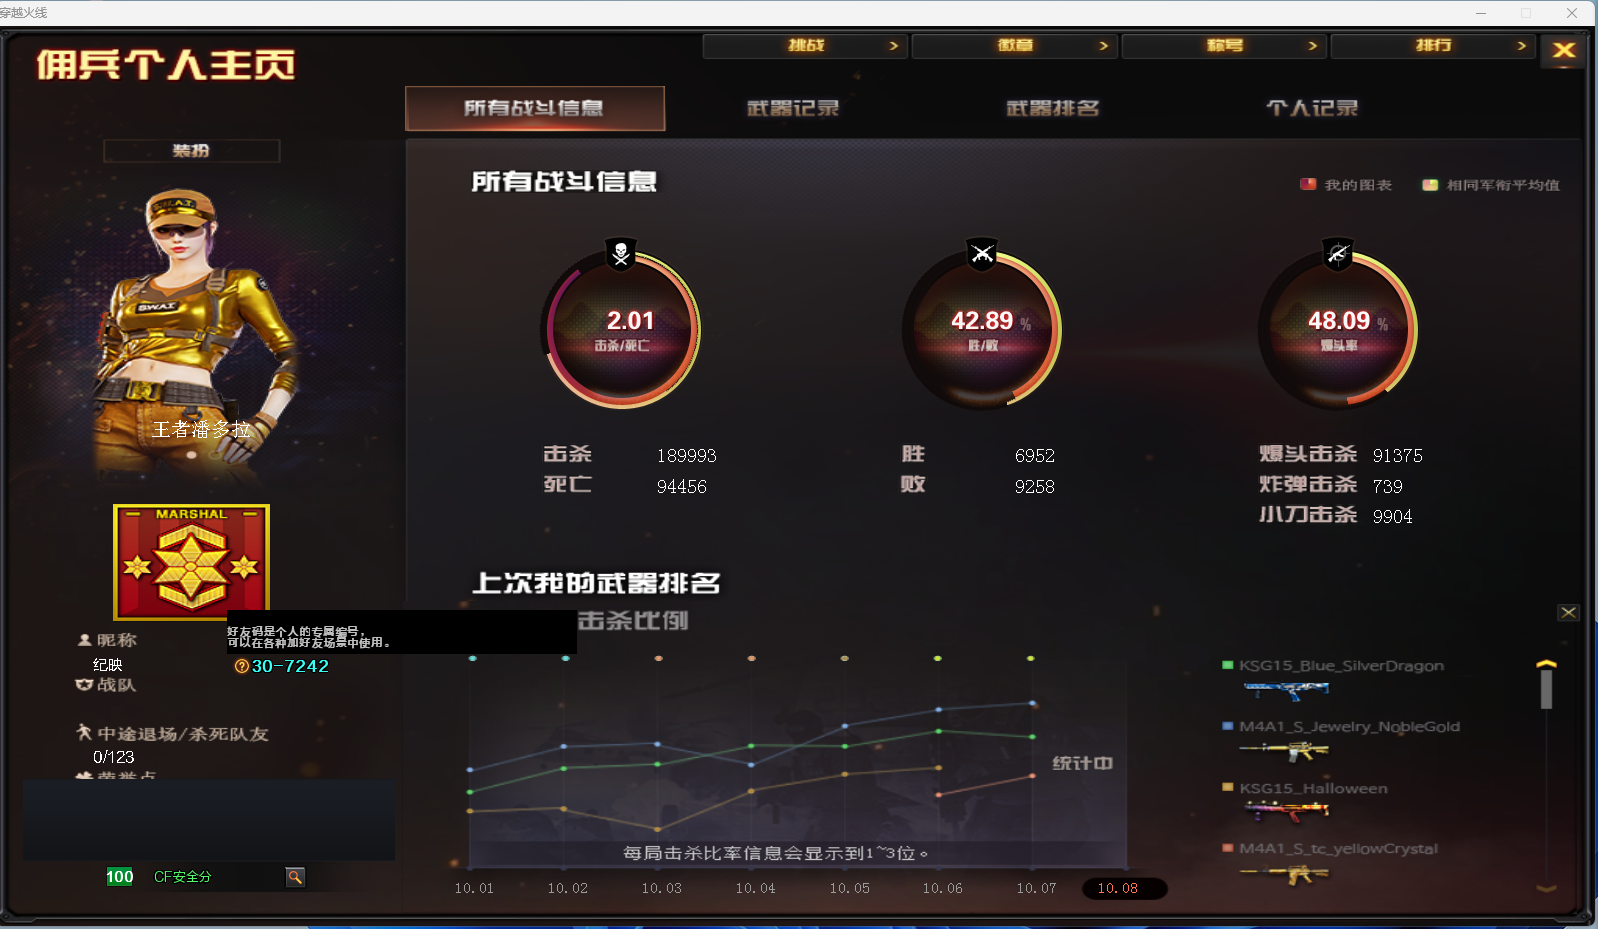Click the weapon list scroll-down arrow
The height and width of the screenshot is (929, 1598).
pos(1546,887)
